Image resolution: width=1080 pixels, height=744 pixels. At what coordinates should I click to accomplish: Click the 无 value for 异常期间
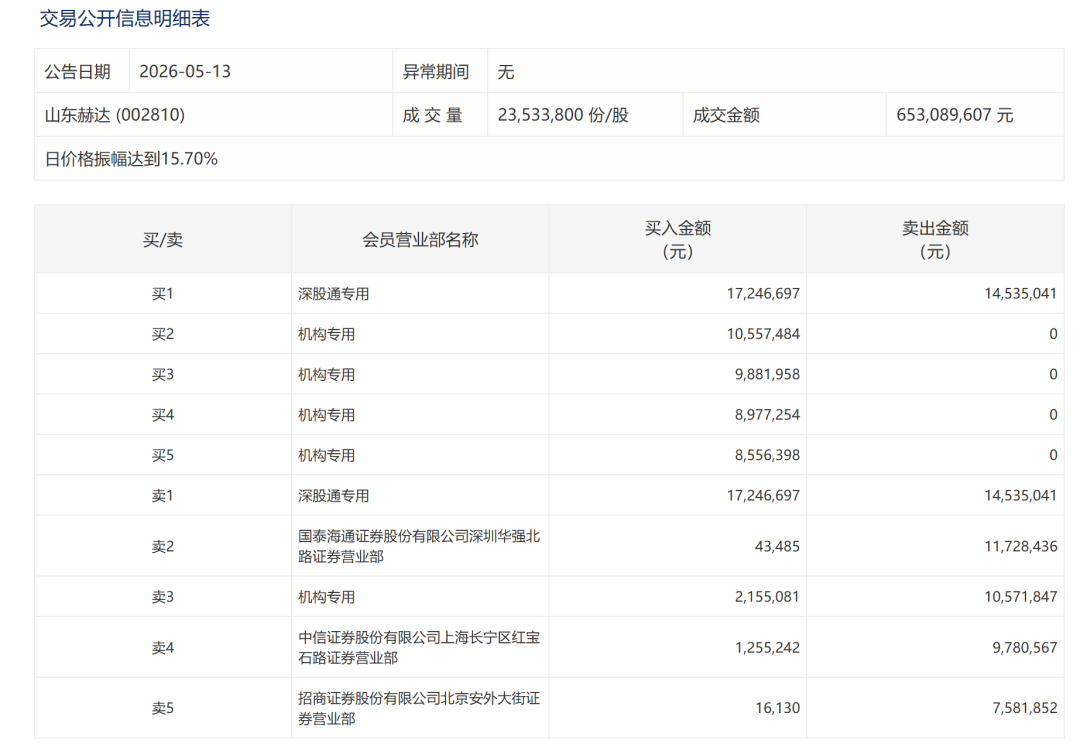pyautogui.click(x=506, y=72)
